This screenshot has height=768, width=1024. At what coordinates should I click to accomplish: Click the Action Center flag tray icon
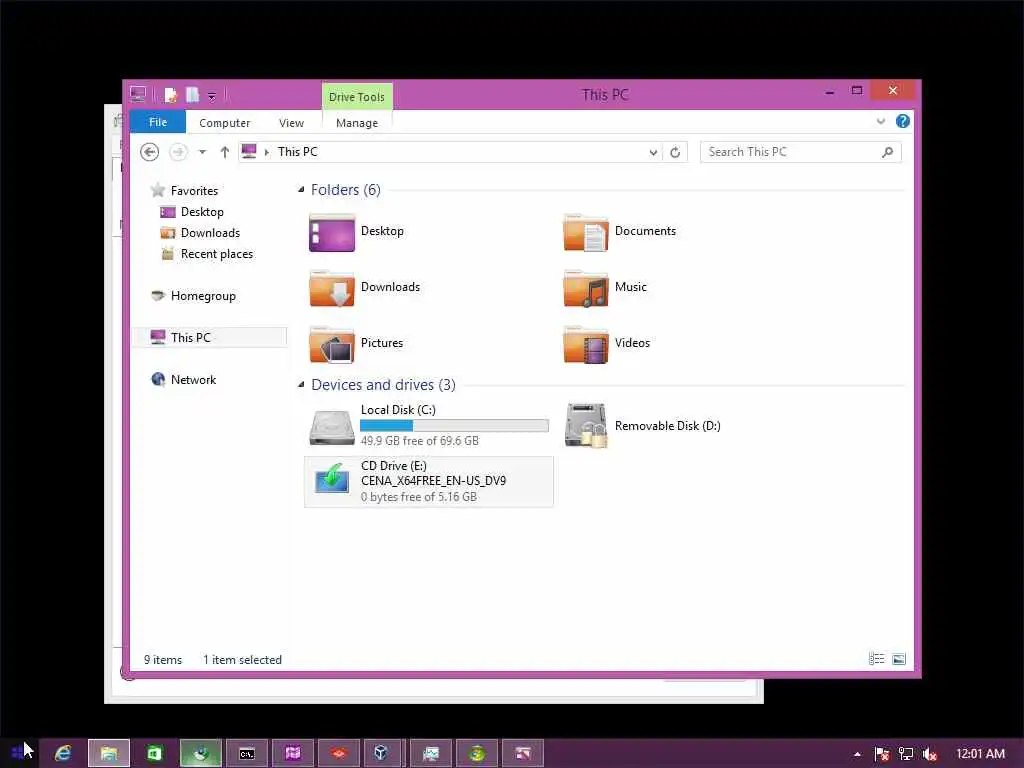882,754
